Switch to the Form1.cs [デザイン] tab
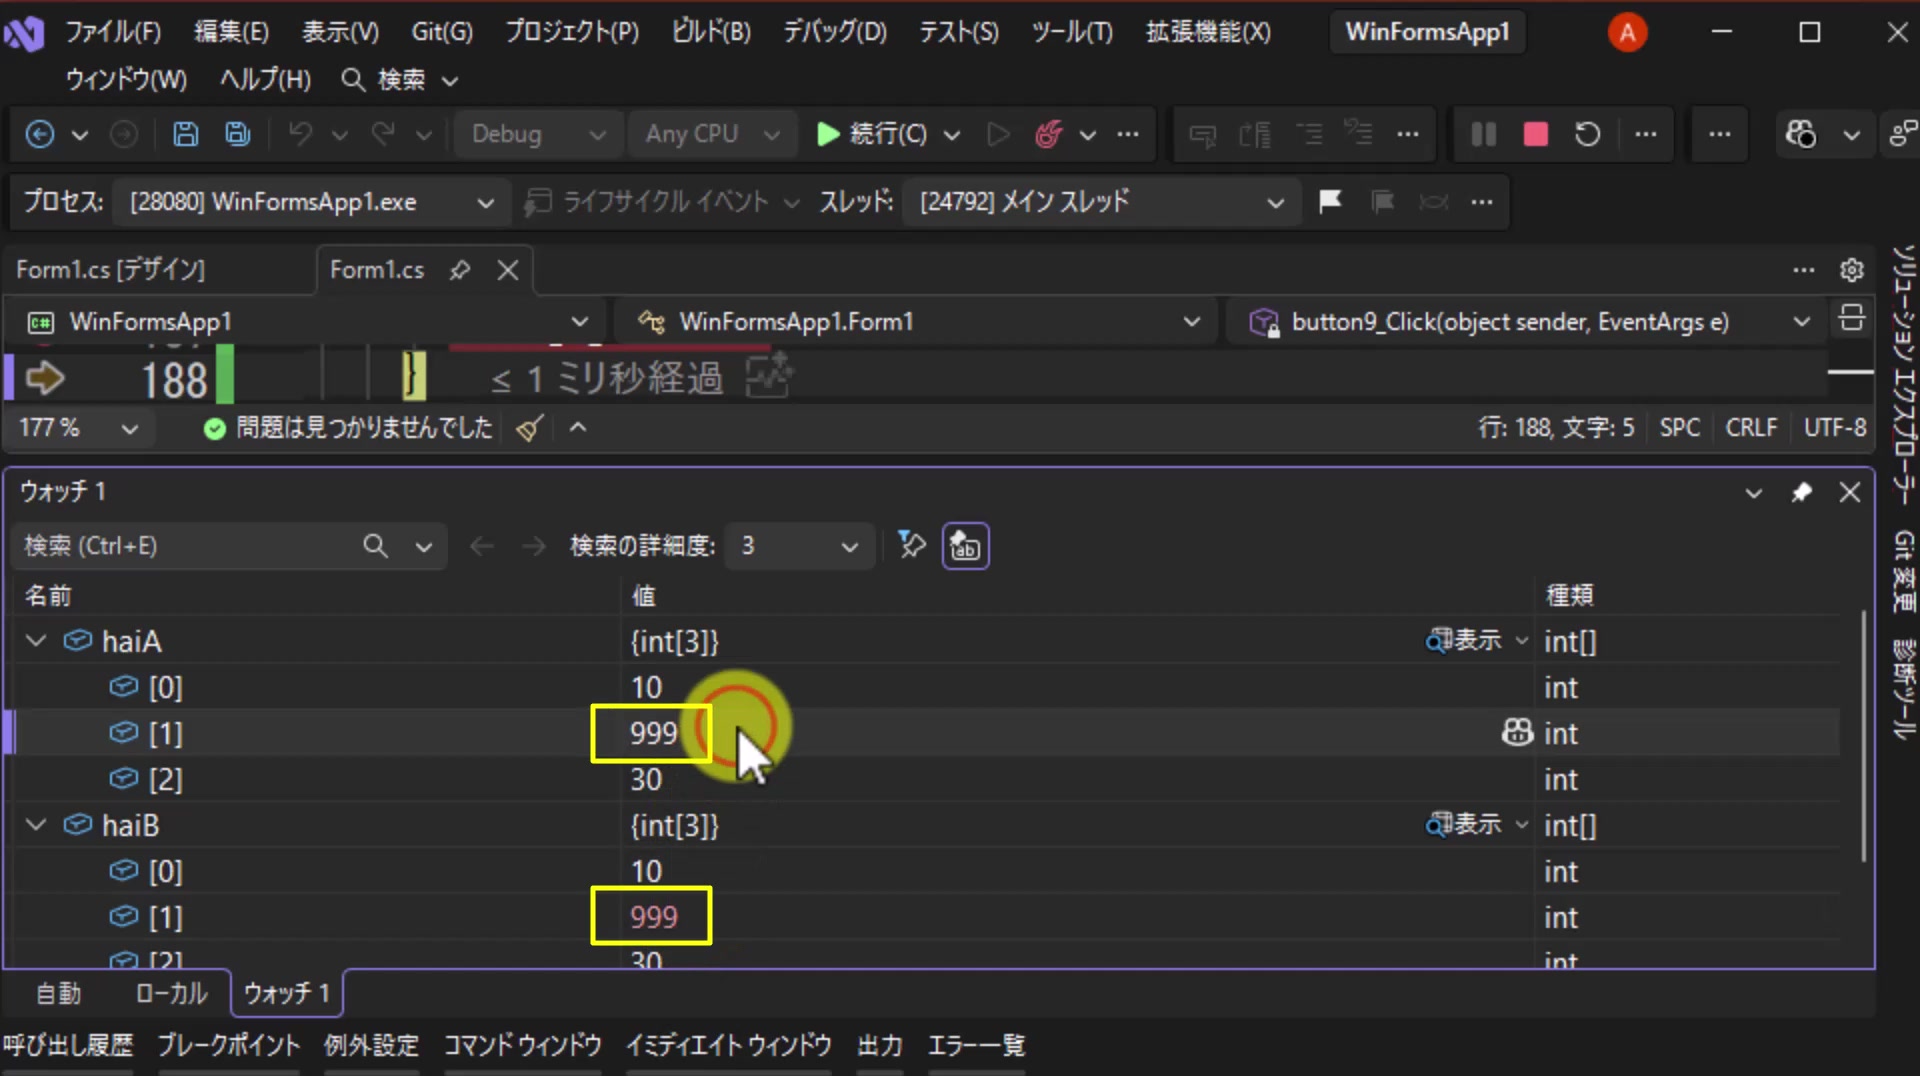 coord(111,270)
